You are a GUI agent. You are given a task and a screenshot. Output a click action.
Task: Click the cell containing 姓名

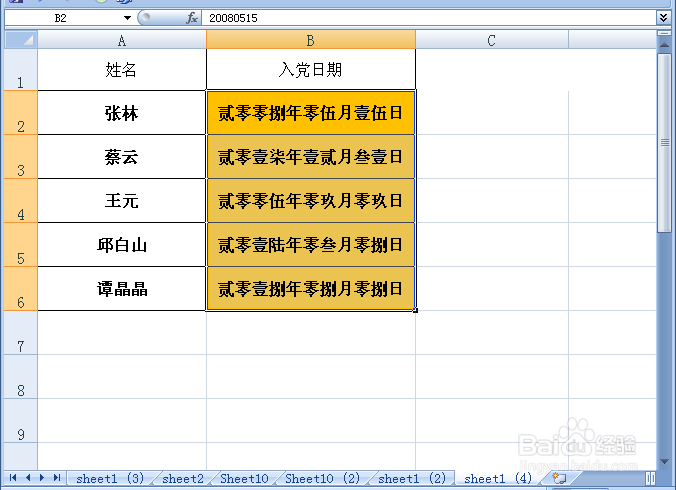(122, 70)
